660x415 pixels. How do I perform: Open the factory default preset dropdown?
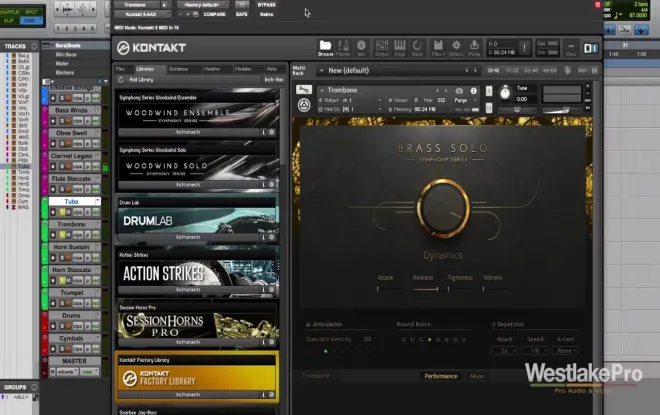203,5
